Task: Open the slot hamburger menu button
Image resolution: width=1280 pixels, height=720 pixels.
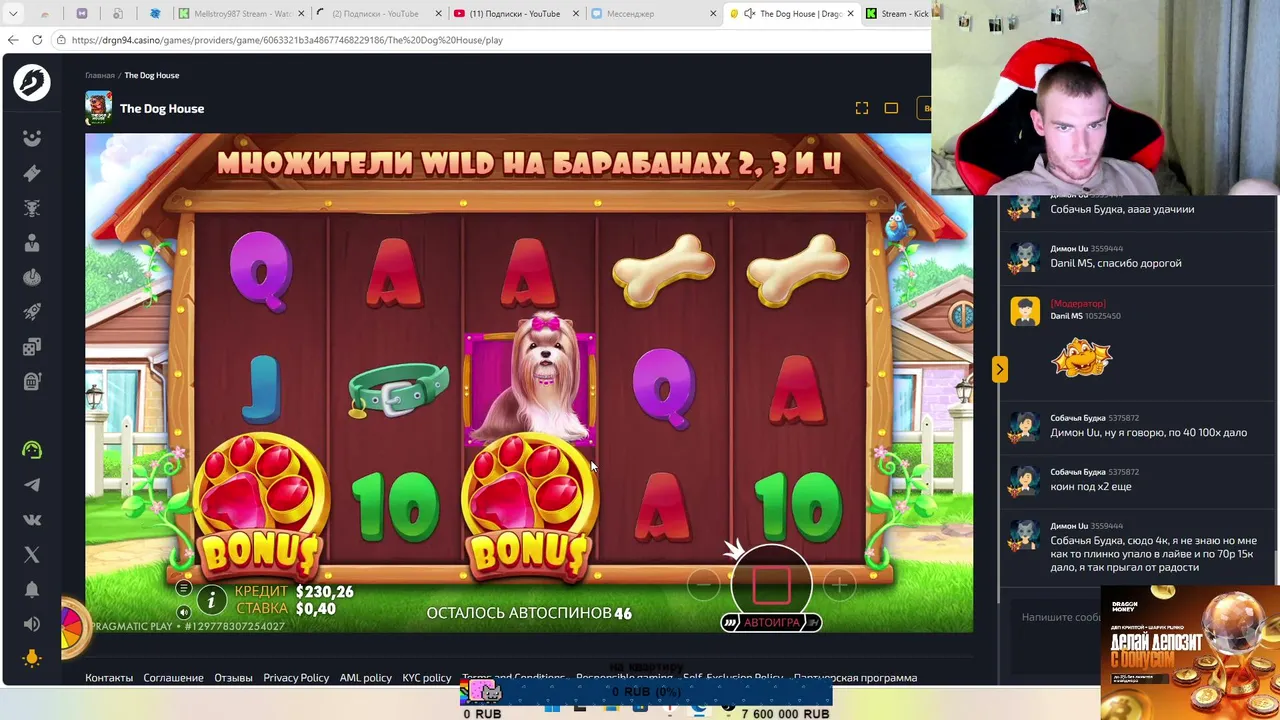Action: coord(184,589)
